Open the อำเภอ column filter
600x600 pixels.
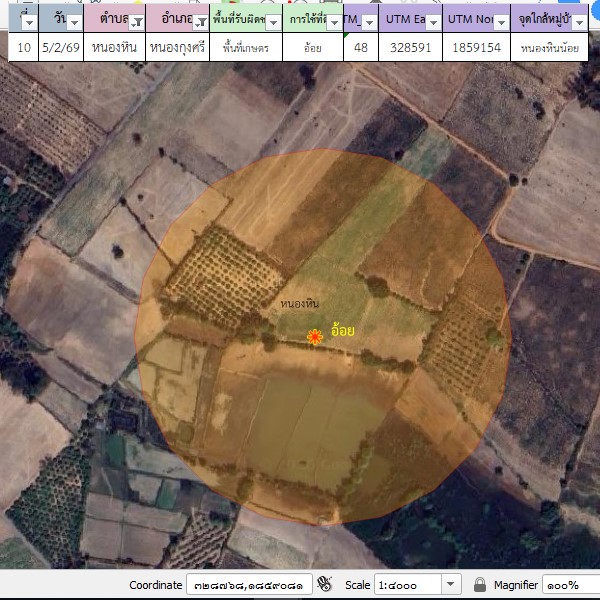[200, 23]
